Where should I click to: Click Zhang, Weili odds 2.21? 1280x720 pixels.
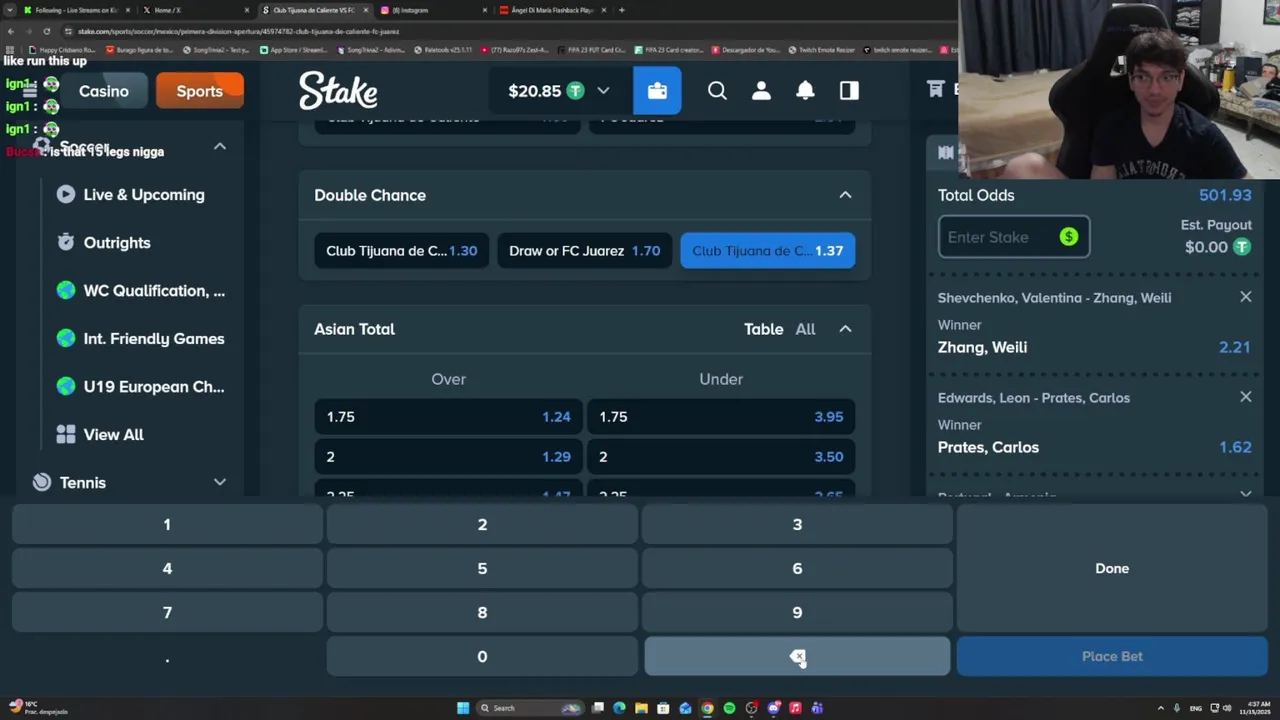point(1235,347)
